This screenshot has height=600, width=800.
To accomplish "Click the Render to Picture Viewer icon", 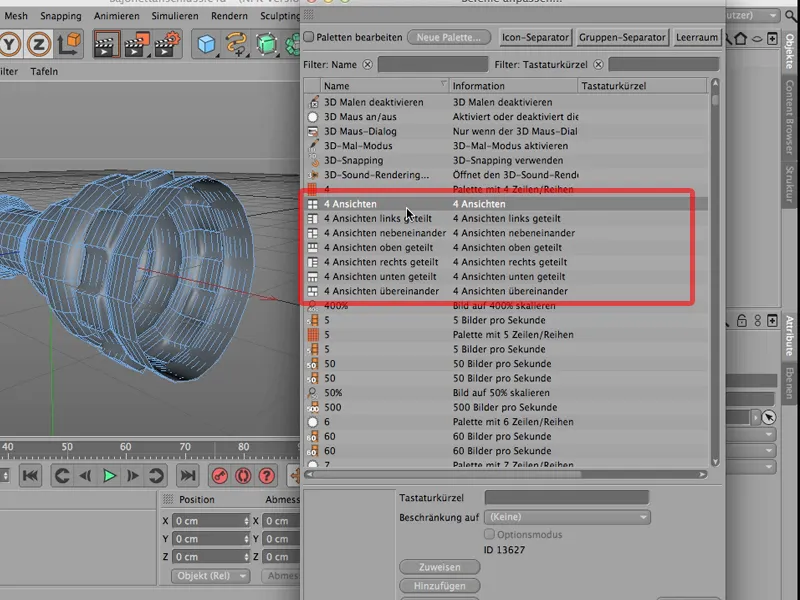I will (136, 44).
